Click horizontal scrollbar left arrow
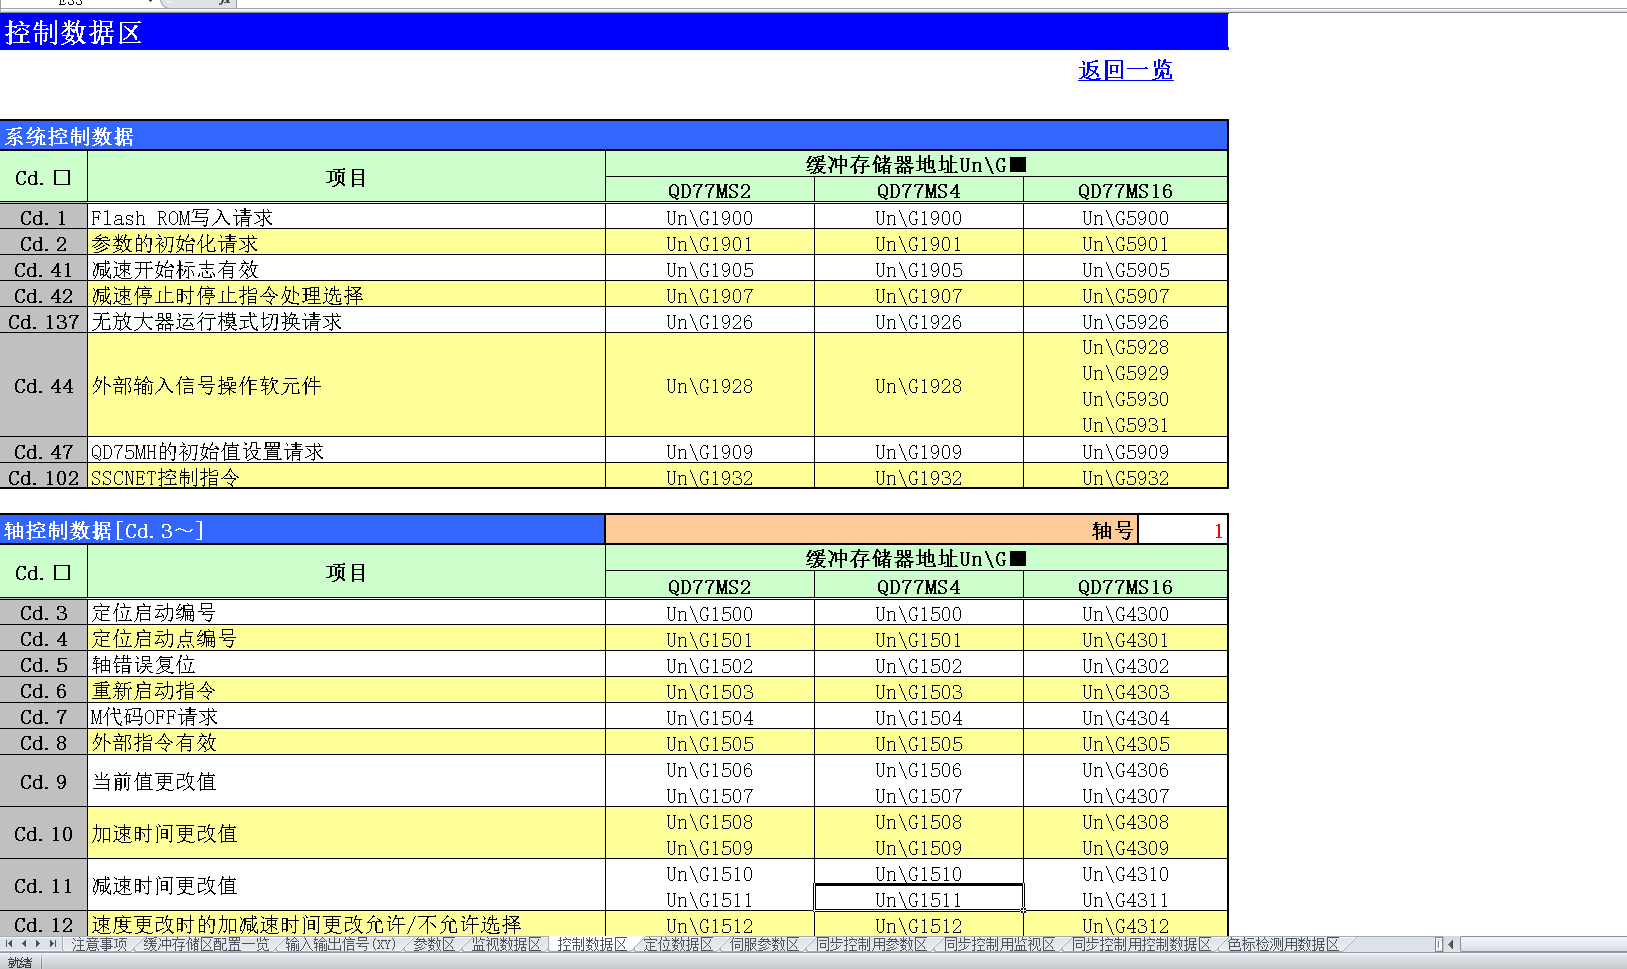1627x969 pixels. pyautogui.click(x=1451, y=944)
